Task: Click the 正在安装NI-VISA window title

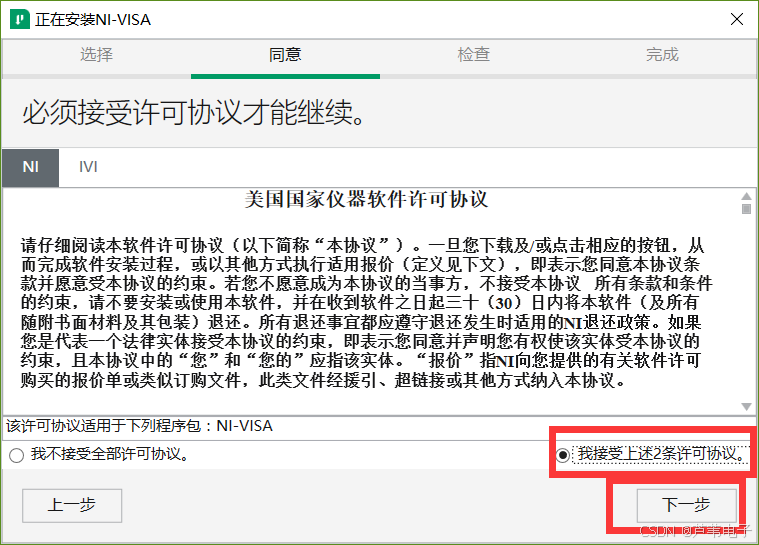Action: point(93,20)
